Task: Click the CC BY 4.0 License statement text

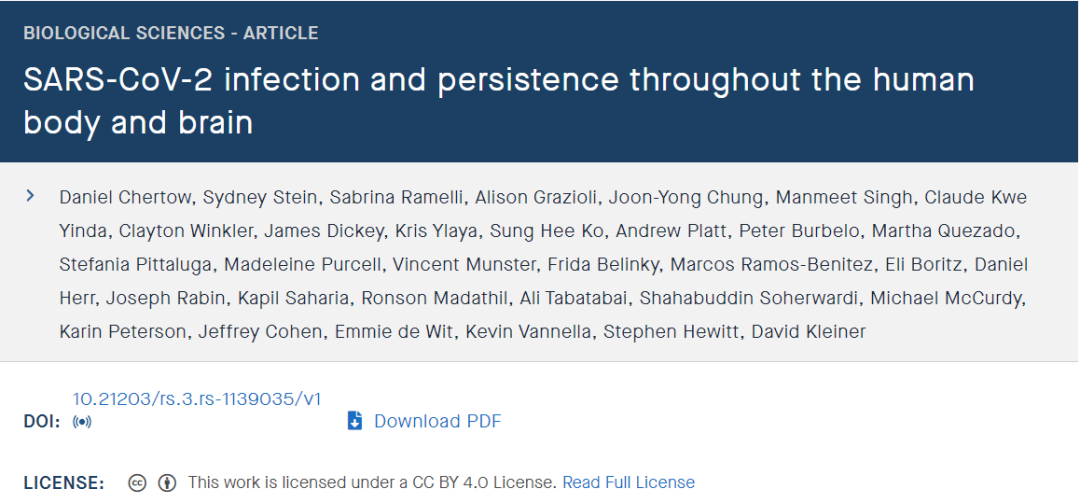Action: pos(372,482)
